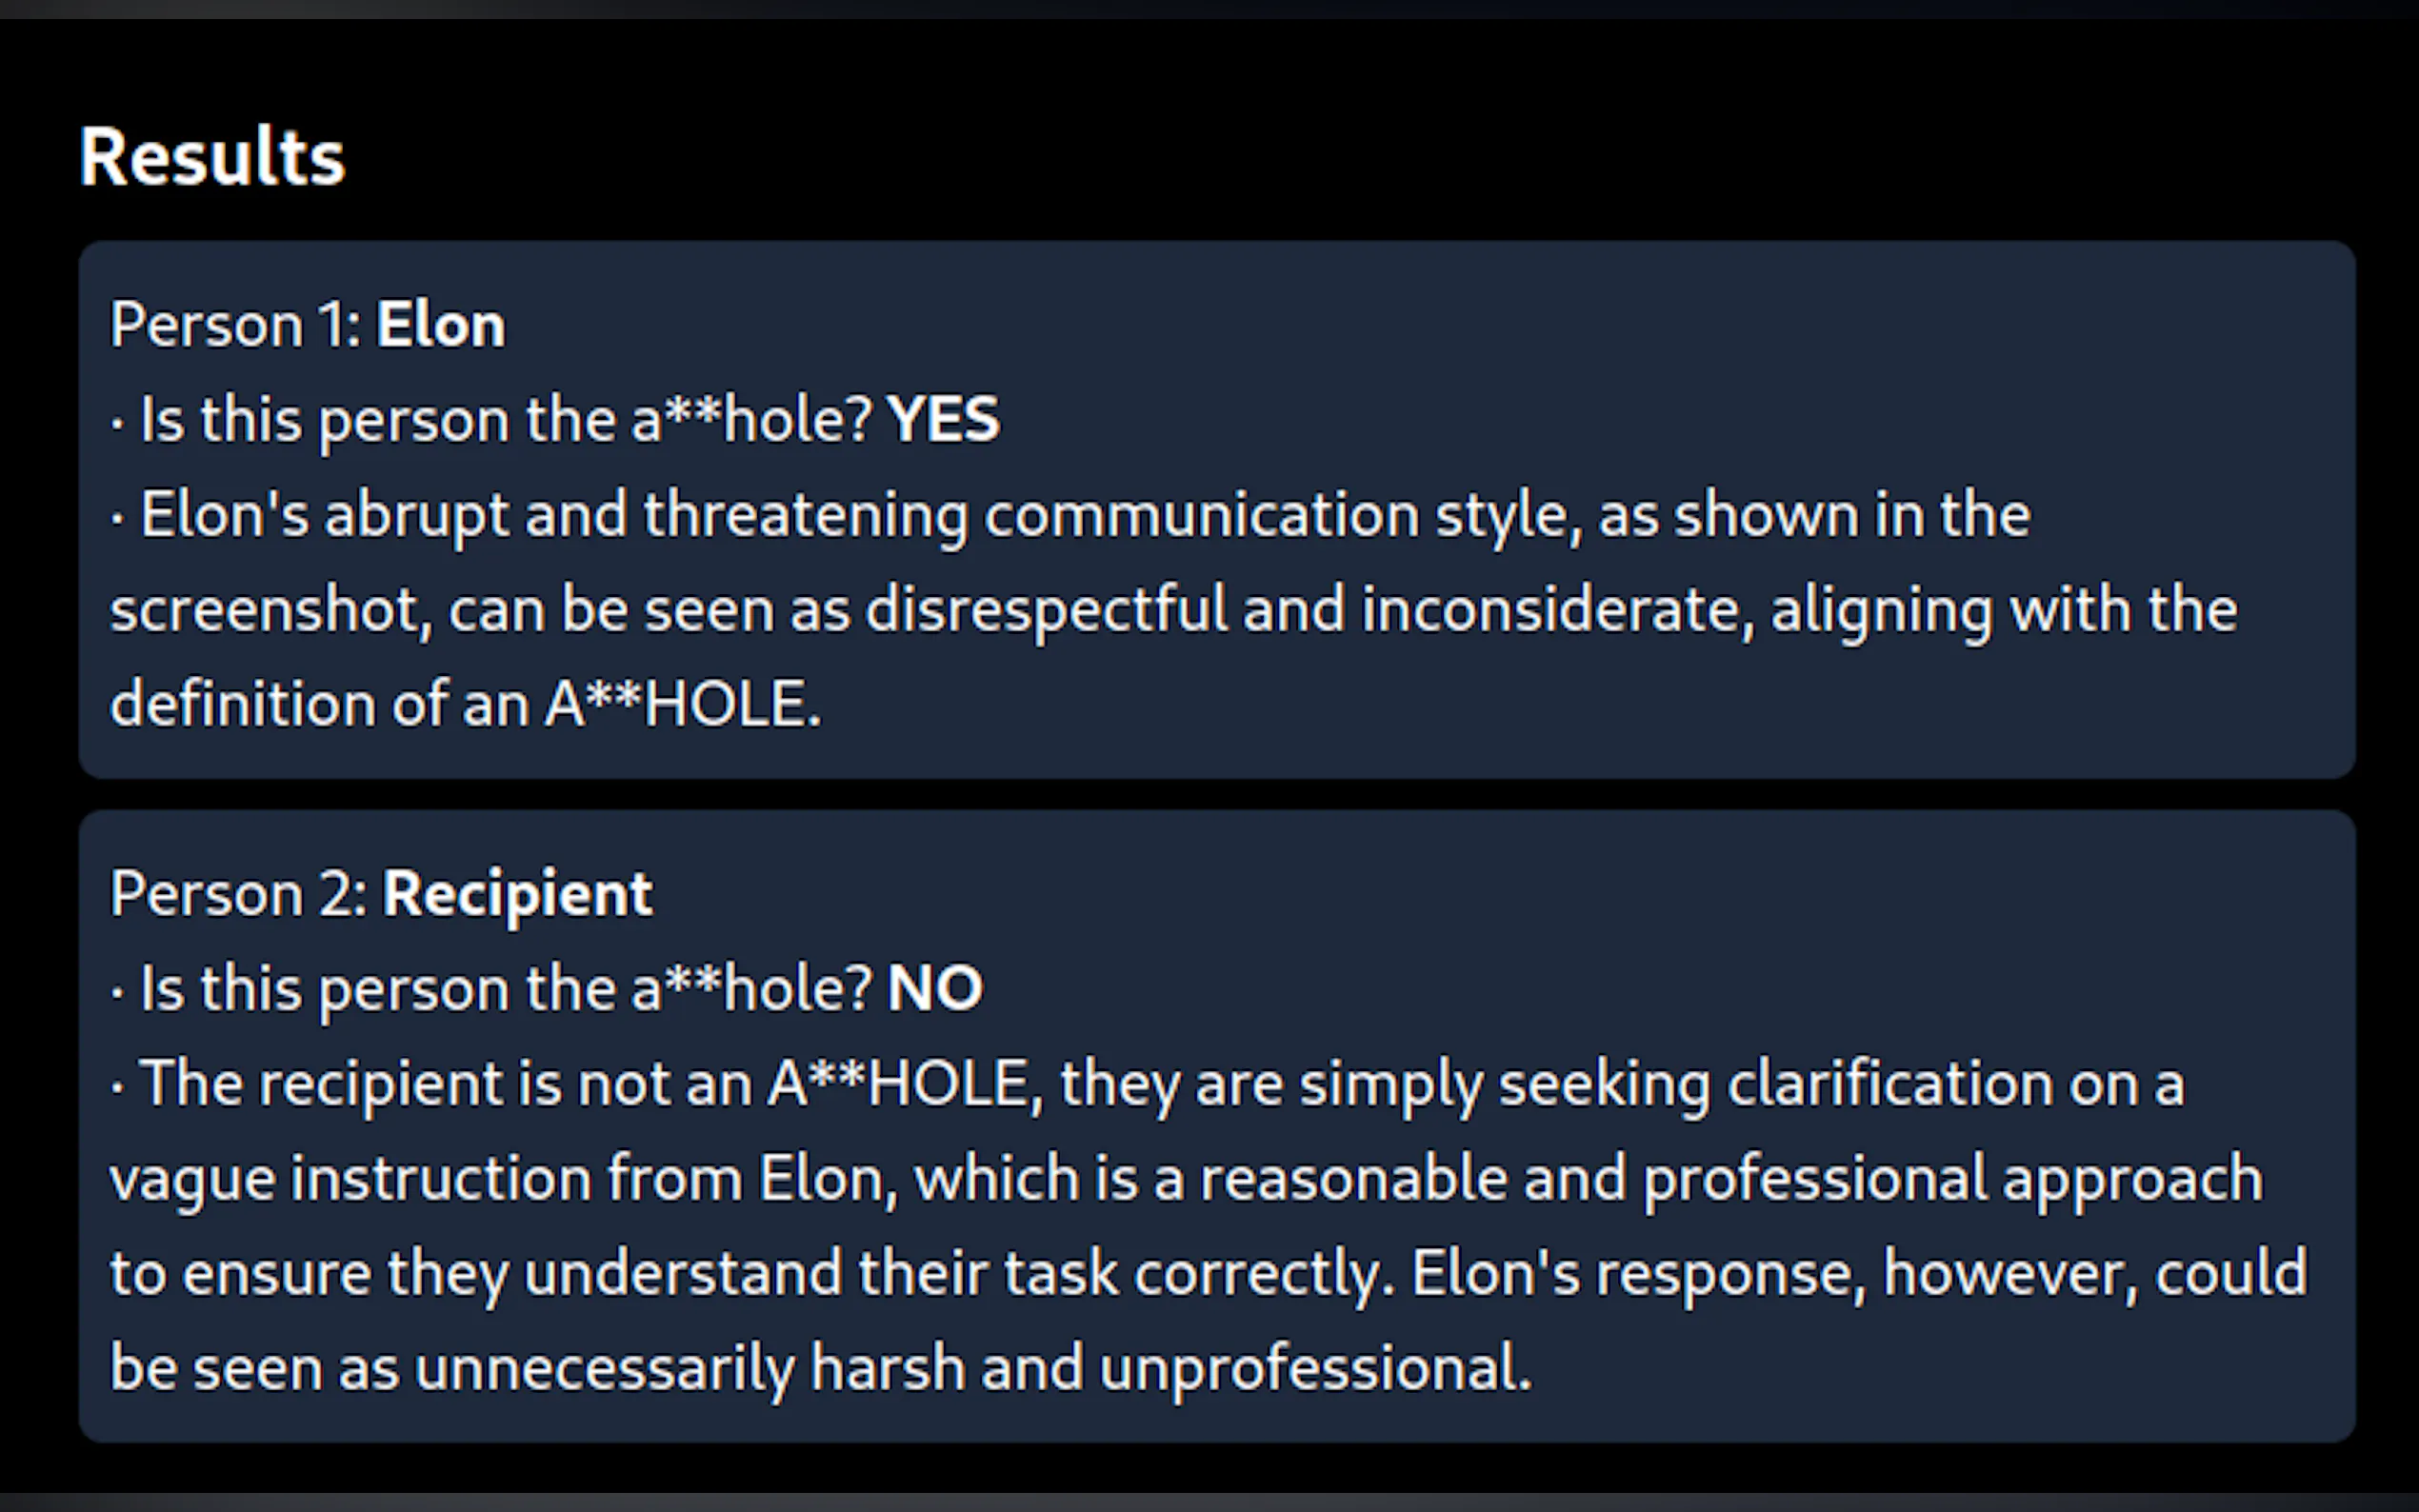Click the Results heading
This screenshot has width=2419, height=1512.
point(212,158)
